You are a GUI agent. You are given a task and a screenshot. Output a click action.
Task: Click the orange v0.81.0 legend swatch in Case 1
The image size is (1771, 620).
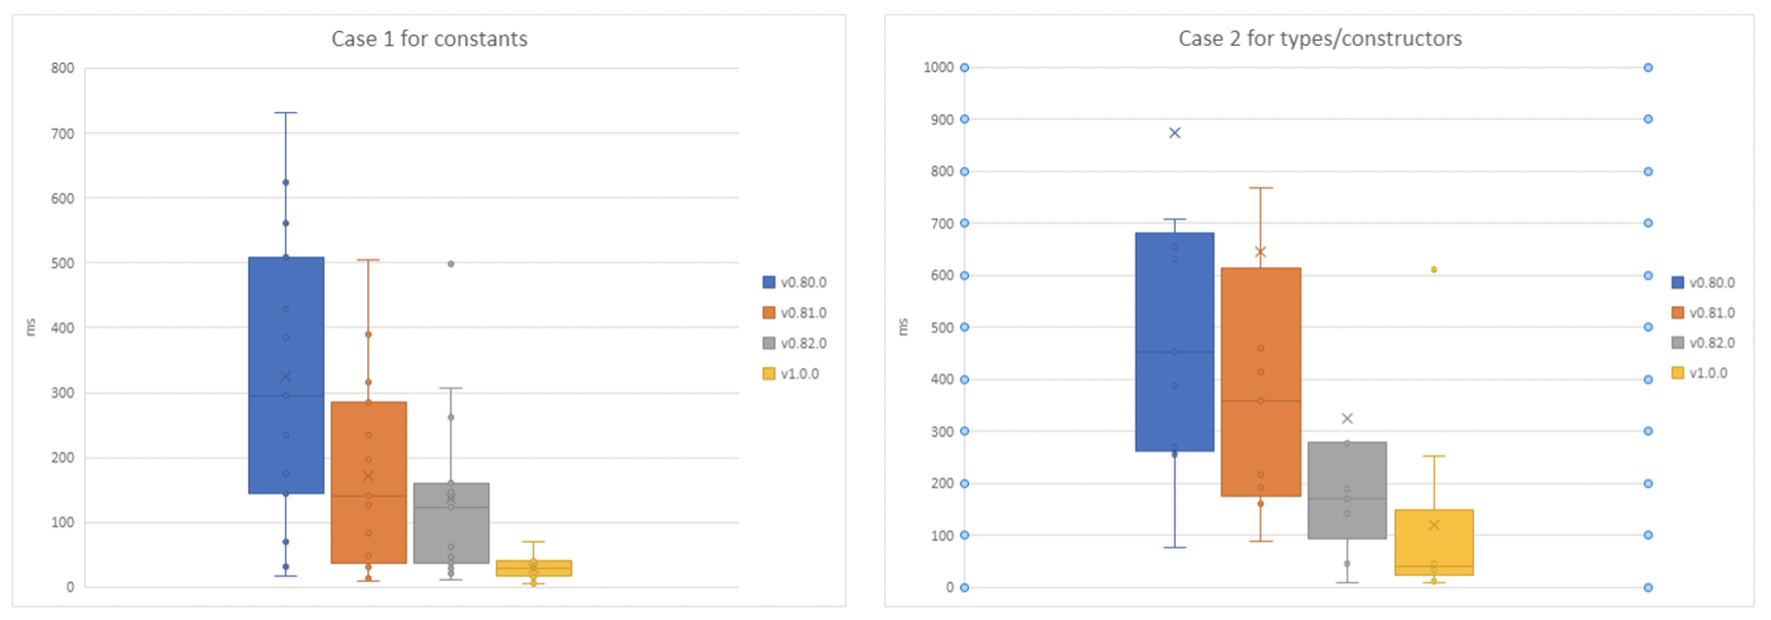pyautogui.click(x=768, y=313)
